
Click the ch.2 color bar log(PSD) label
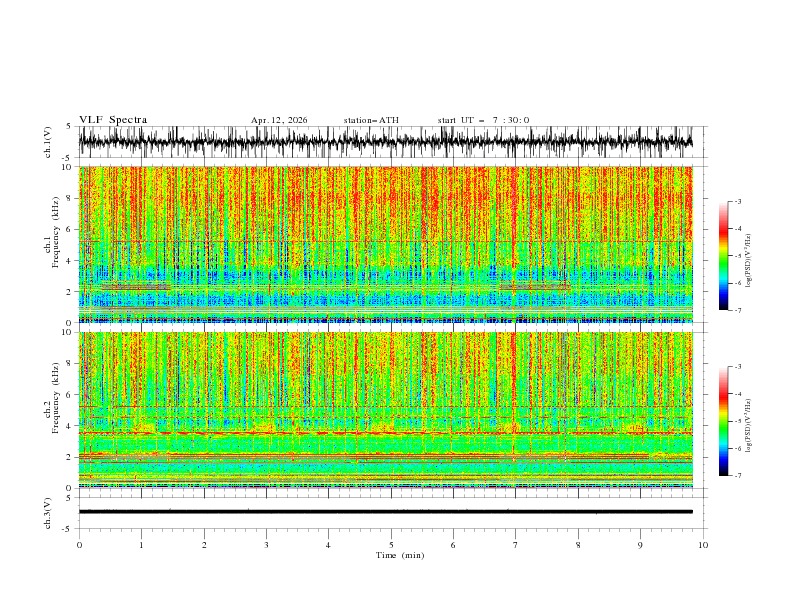748,425
